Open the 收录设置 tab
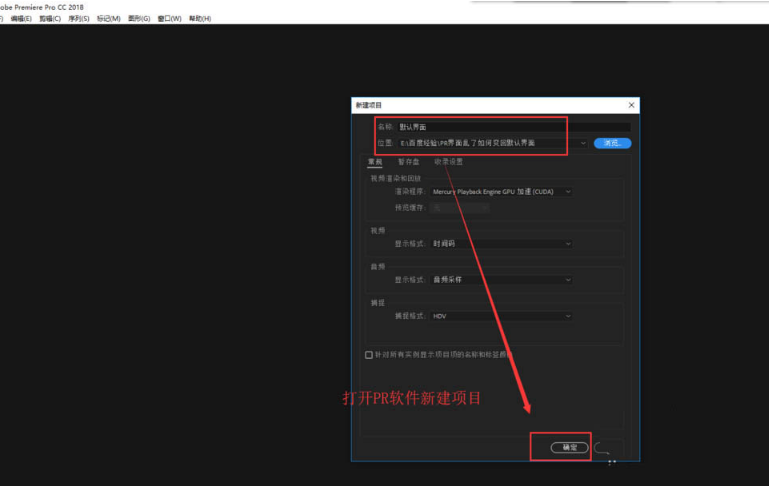Image resolution: width=769 pixels, height=486 pixels. tap(448, 161)
